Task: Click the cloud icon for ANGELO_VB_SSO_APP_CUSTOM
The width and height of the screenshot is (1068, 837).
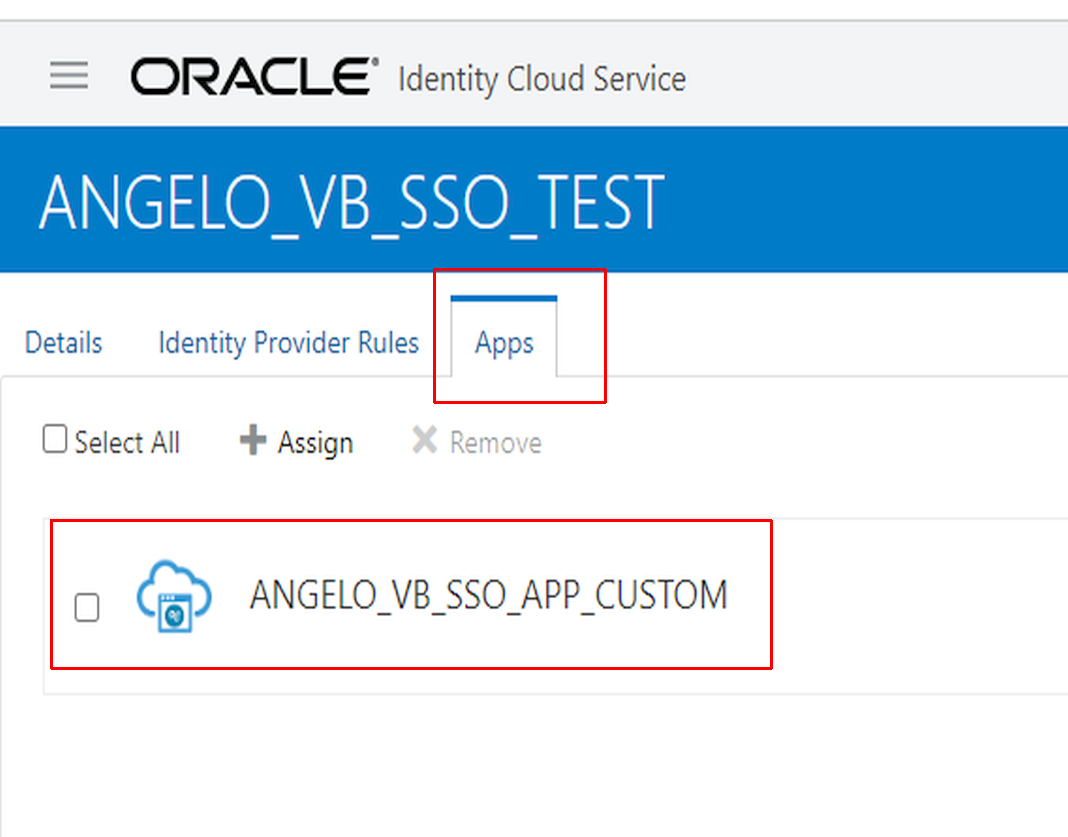Action: (x=174, y=596)
